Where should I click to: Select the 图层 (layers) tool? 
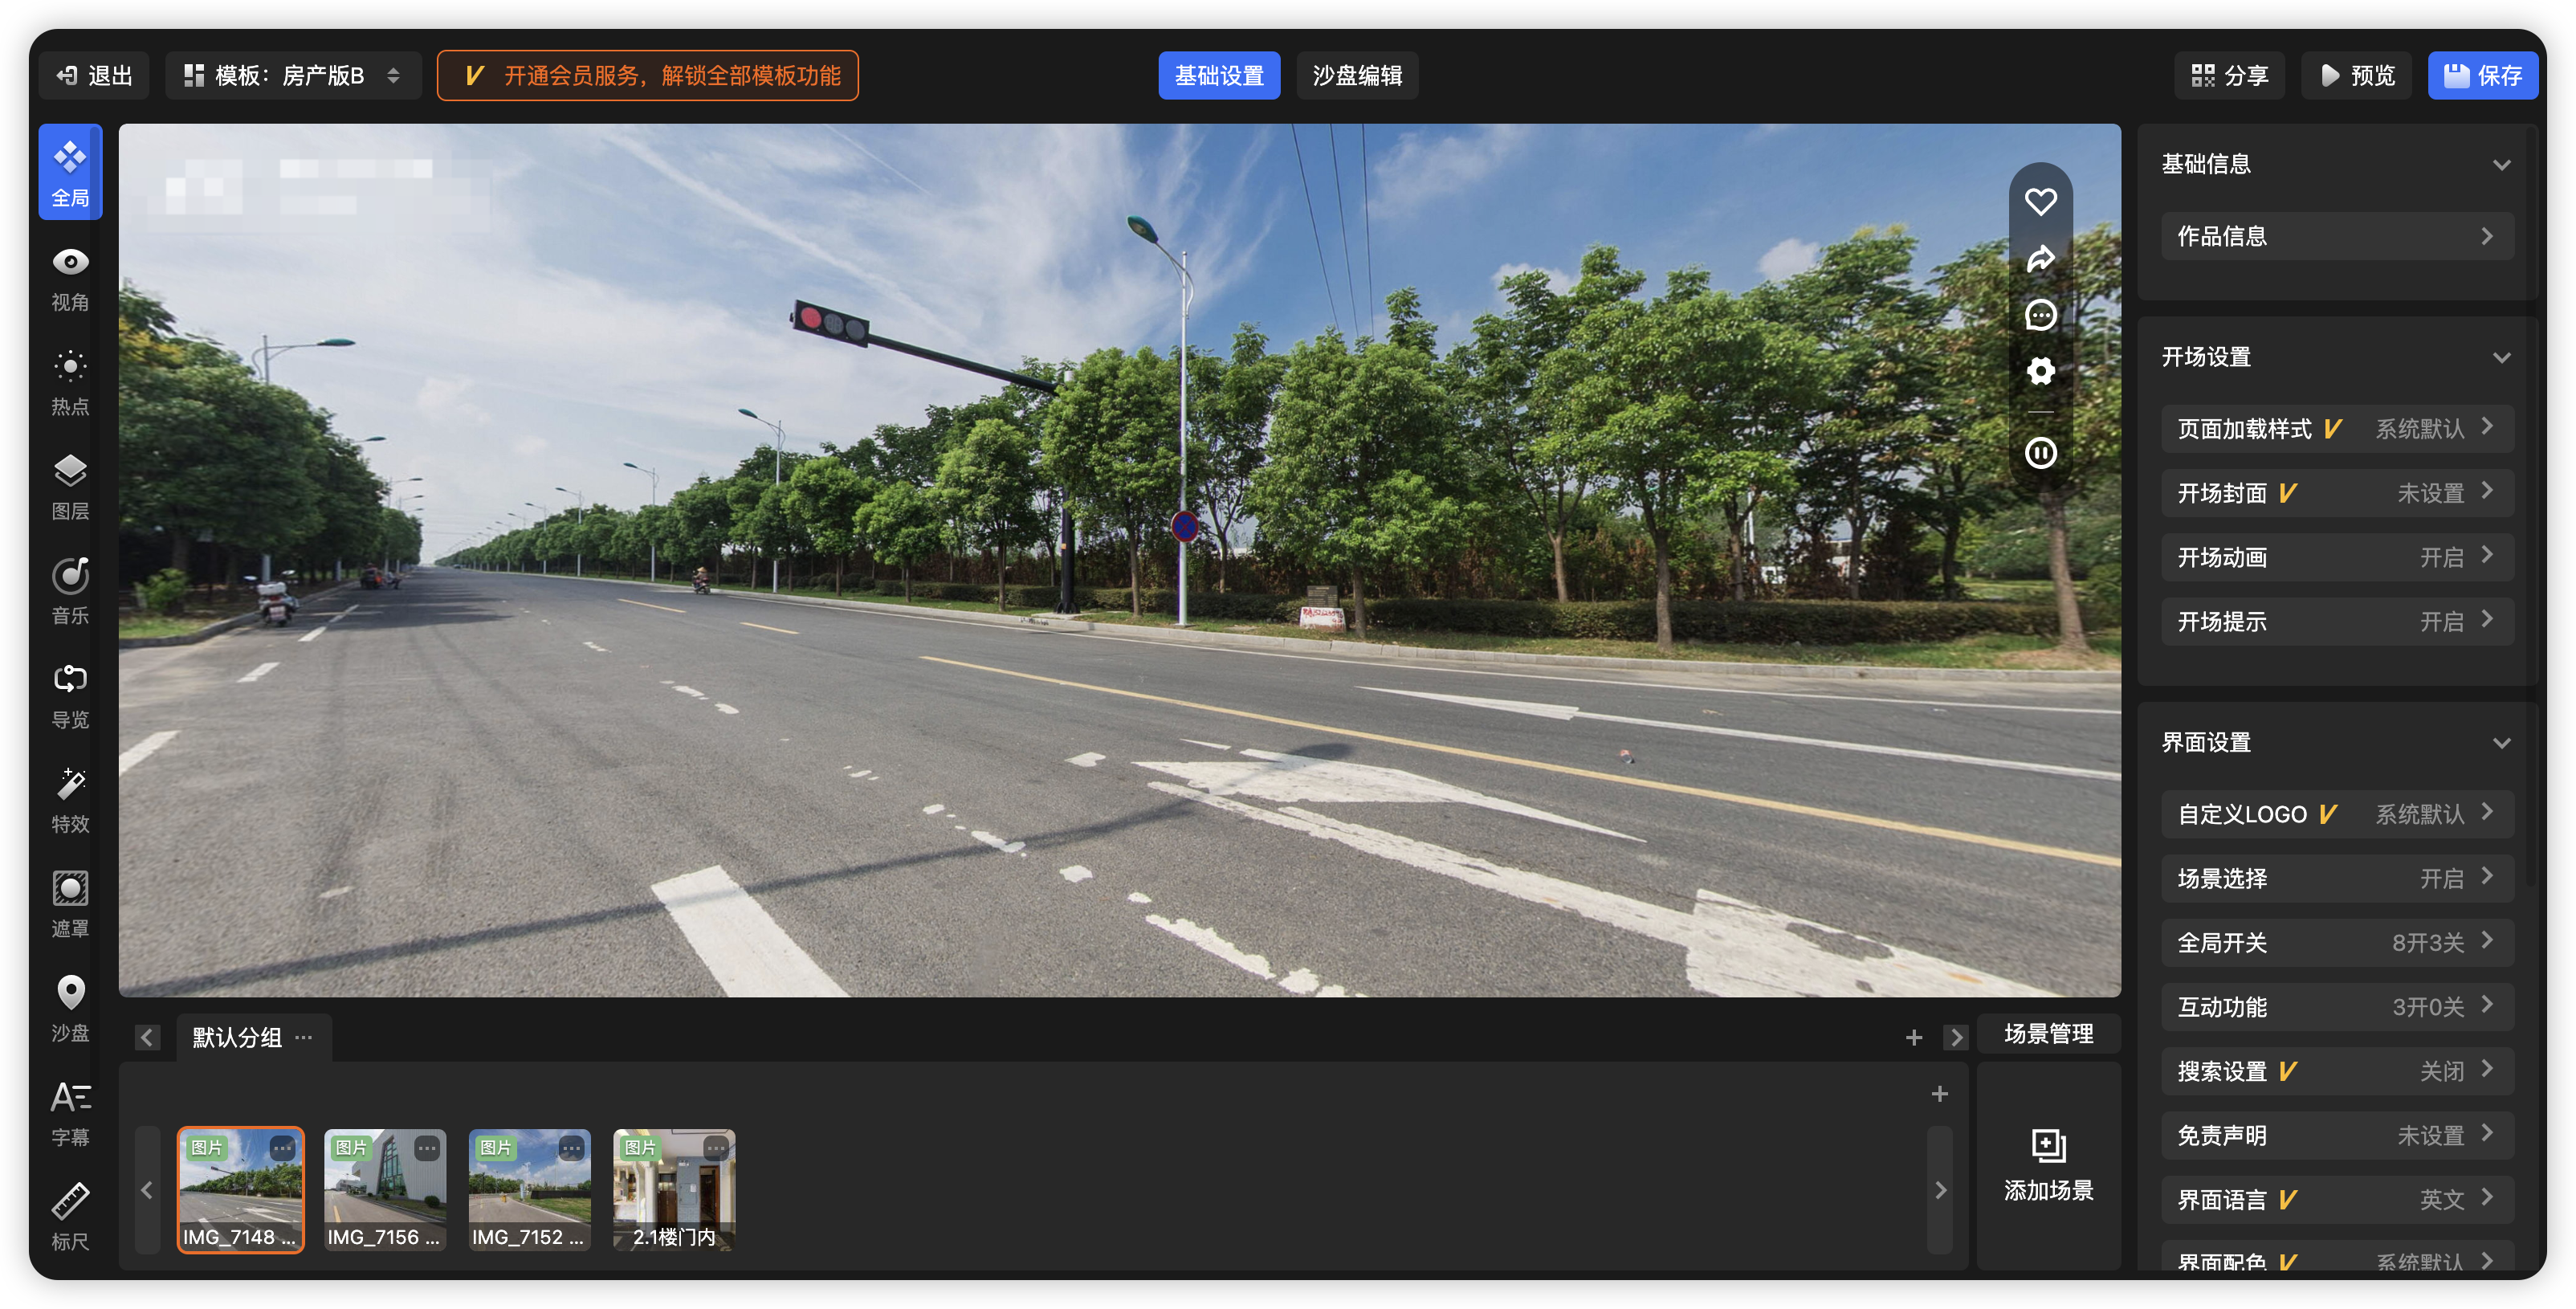point(70,485)
